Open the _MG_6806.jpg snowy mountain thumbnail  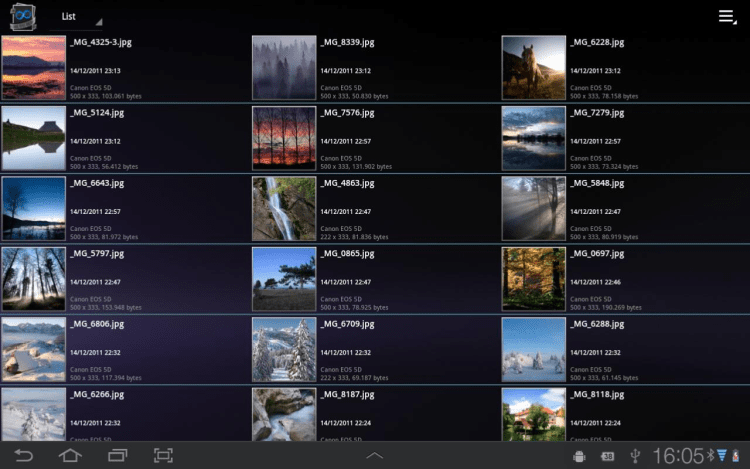(33, 349)
